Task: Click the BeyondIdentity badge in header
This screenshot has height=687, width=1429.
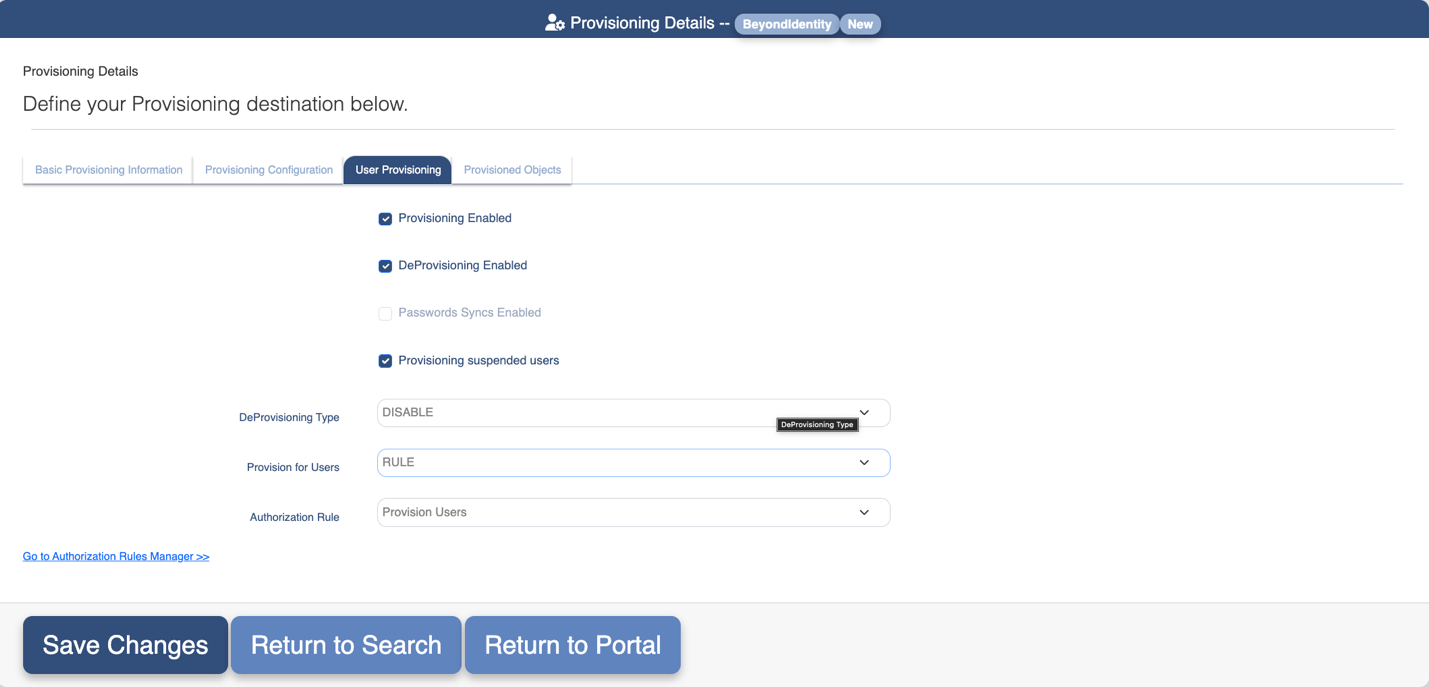Action: (x=787, y=24)
